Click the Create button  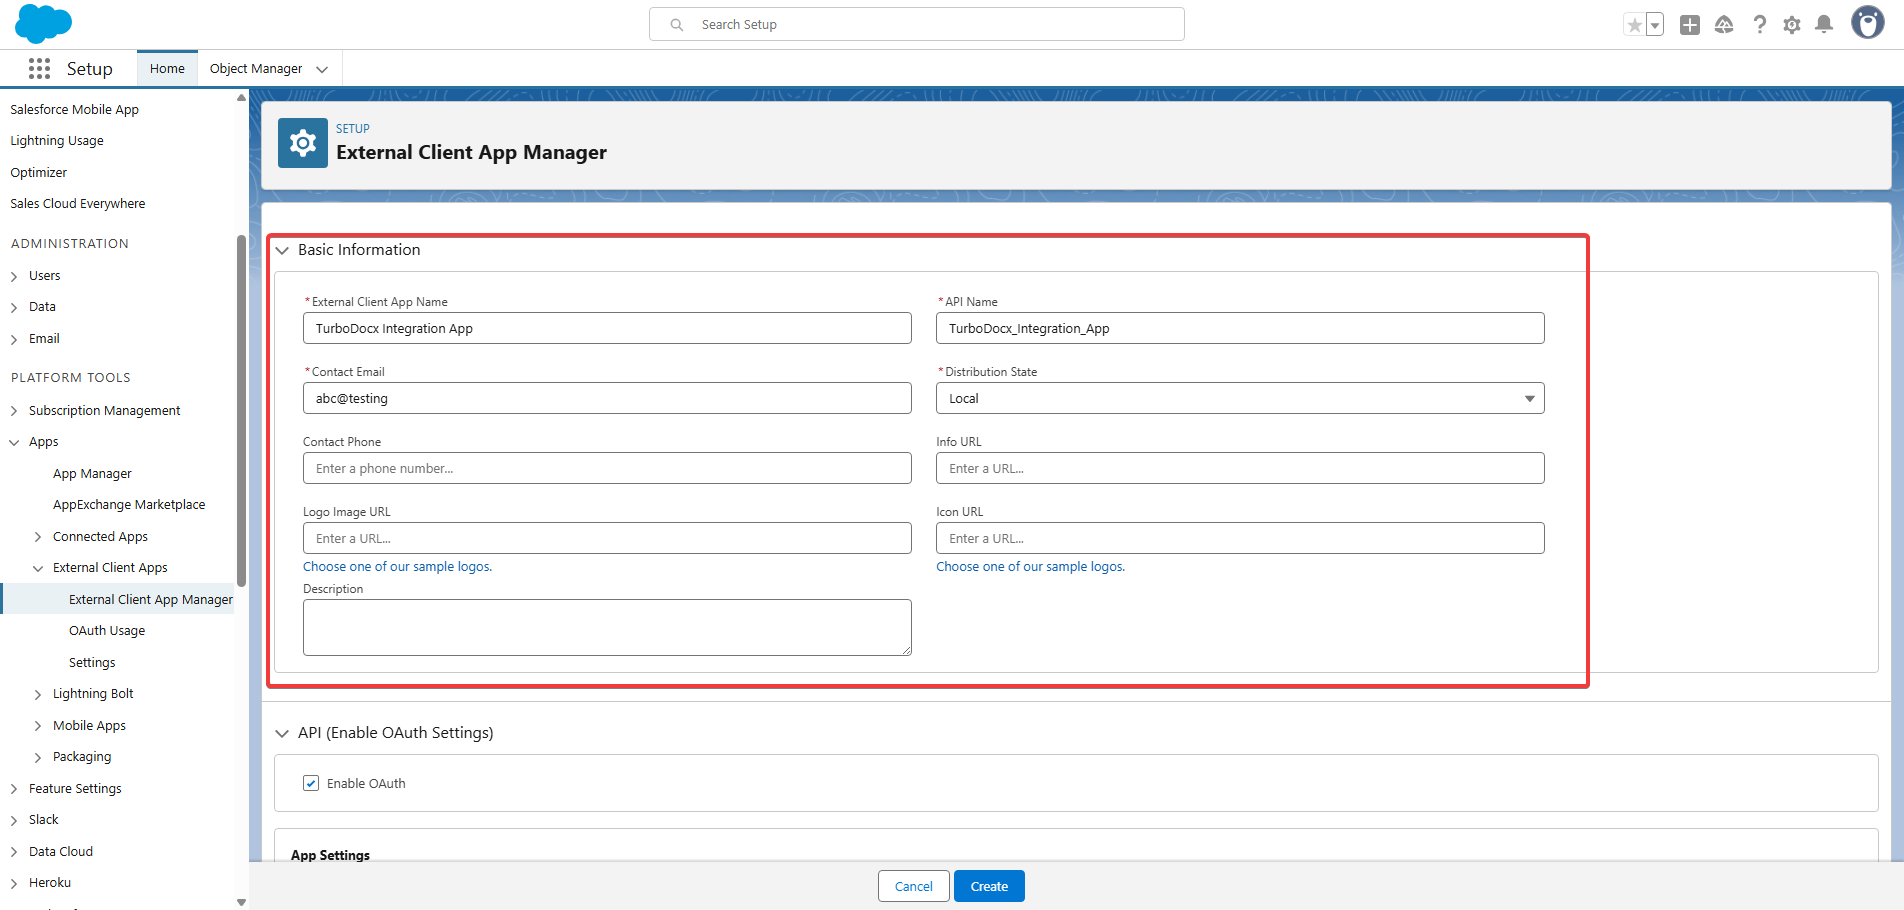(x=989, y=886)
